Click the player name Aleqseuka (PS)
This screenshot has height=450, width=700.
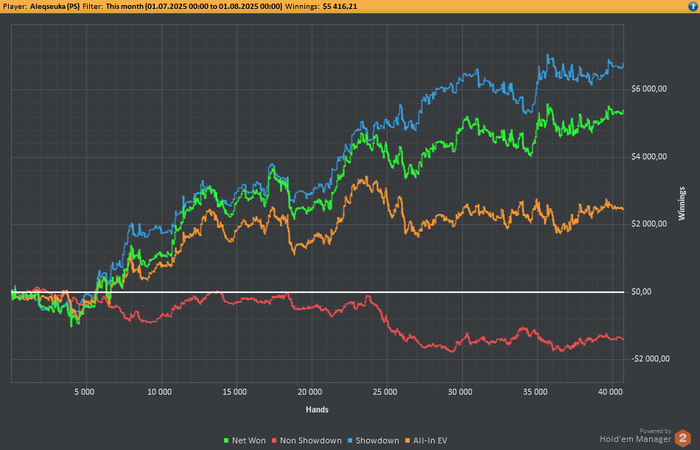(x=55, y=7)
